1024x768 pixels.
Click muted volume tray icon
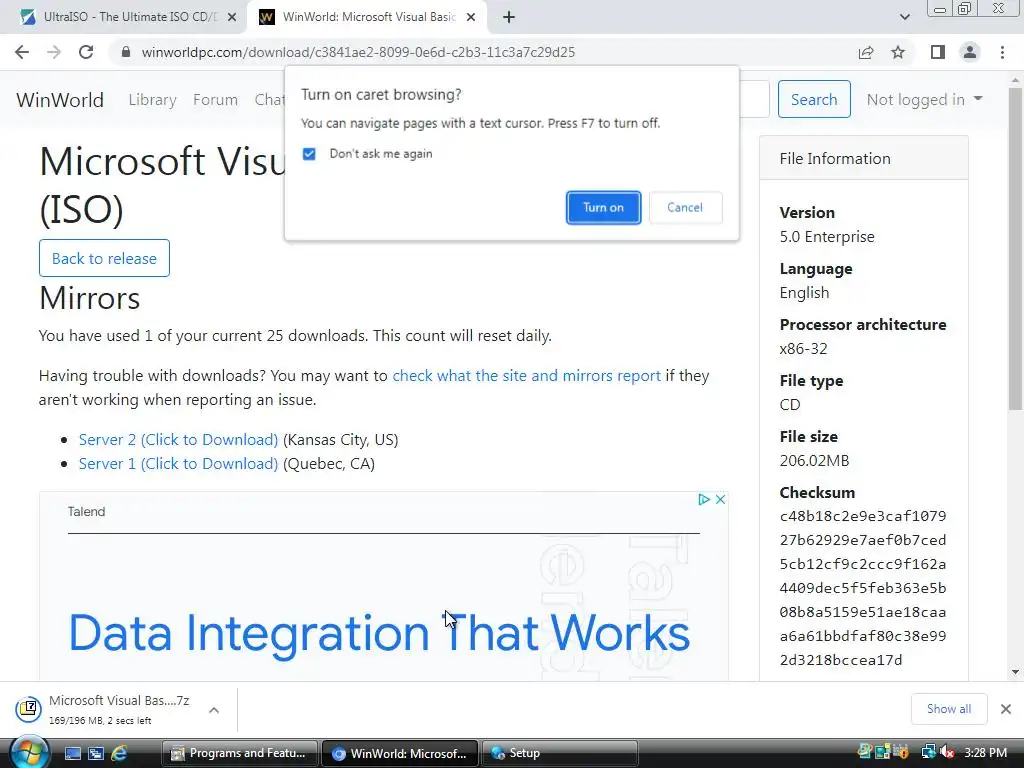pyautogui.click(x=947, y=753)
